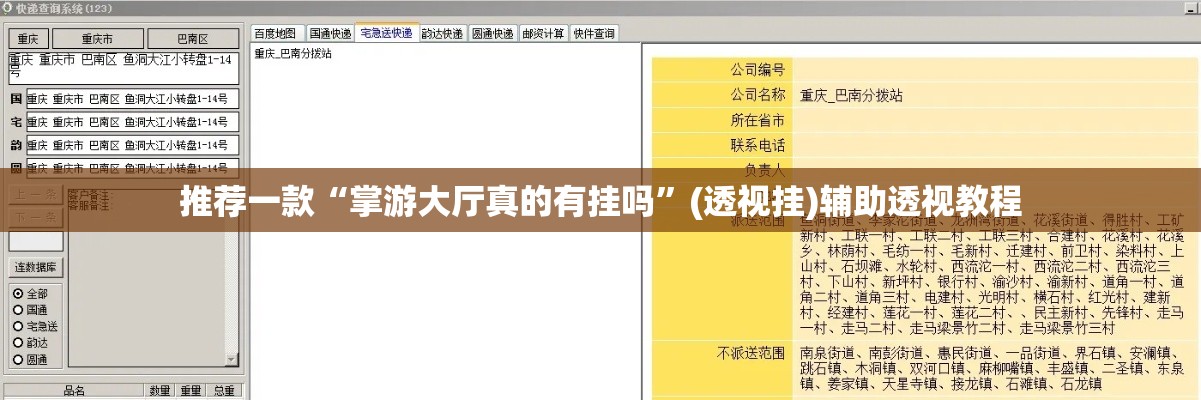Click the 所在省市 label

coord(759,121)
